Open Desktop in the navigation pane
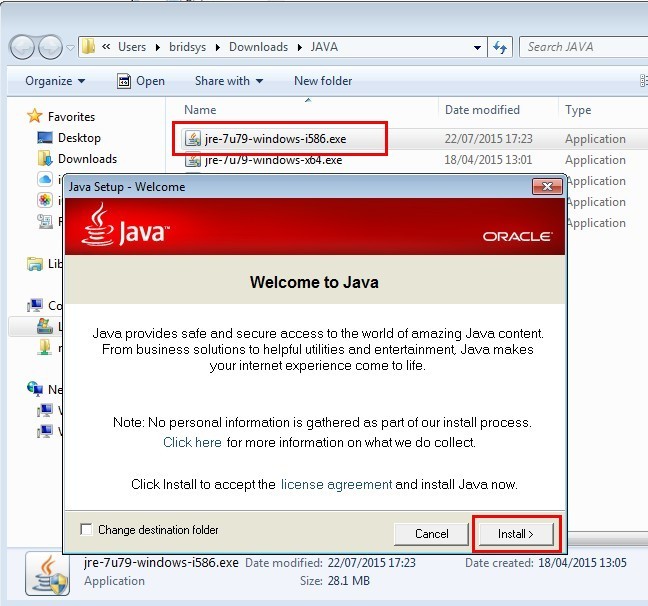 [79, 138]
